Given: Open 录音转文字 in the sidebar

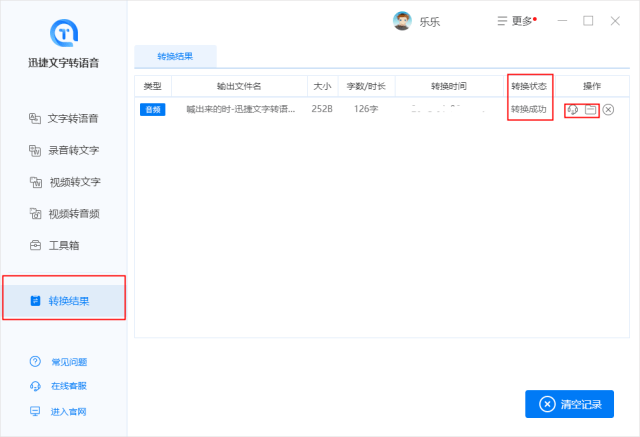Looking at the screenshot, I should tap(64, 151).
